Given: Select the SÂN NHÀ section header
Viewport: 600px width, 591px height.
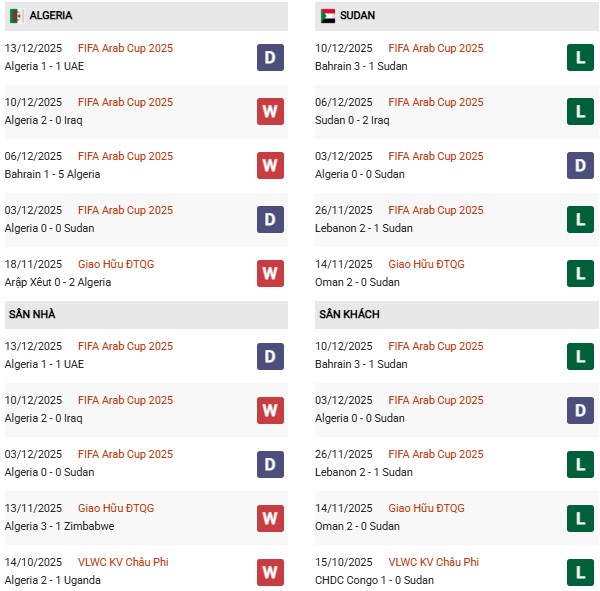Looking at the screenshot, I should coord(32,314).
